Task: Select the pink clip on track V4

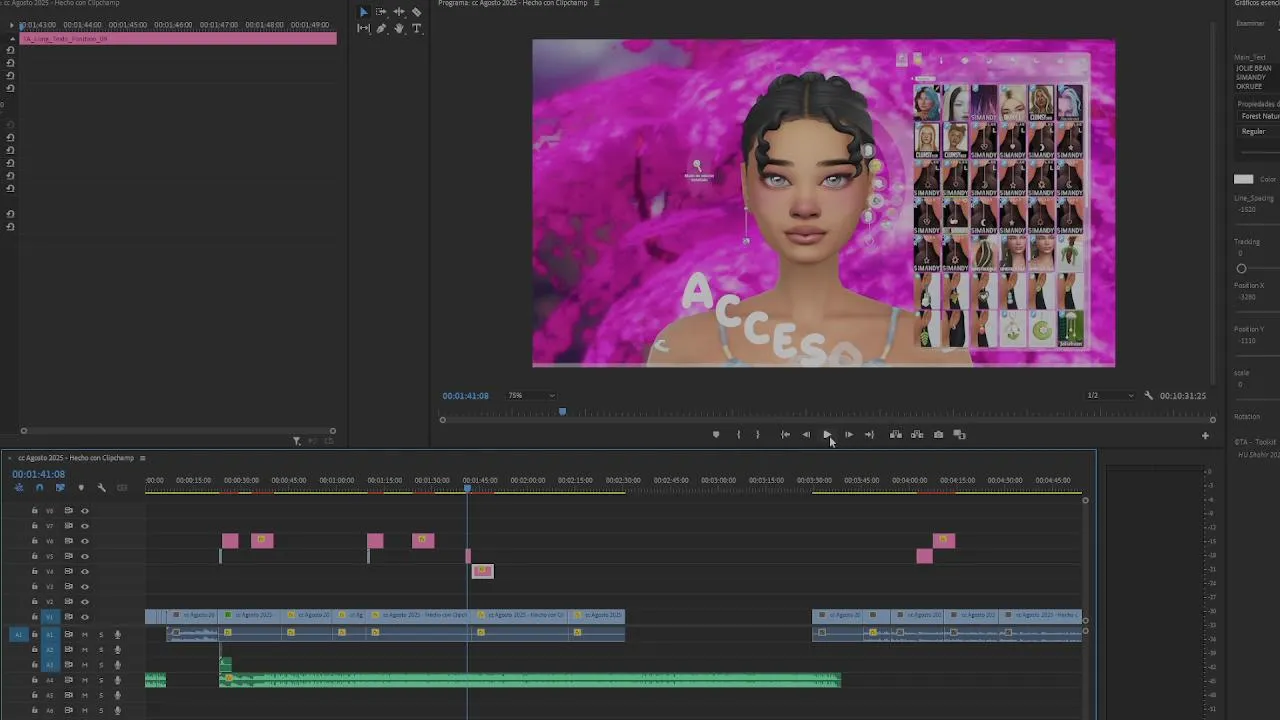Action: (x=483, y=571)
